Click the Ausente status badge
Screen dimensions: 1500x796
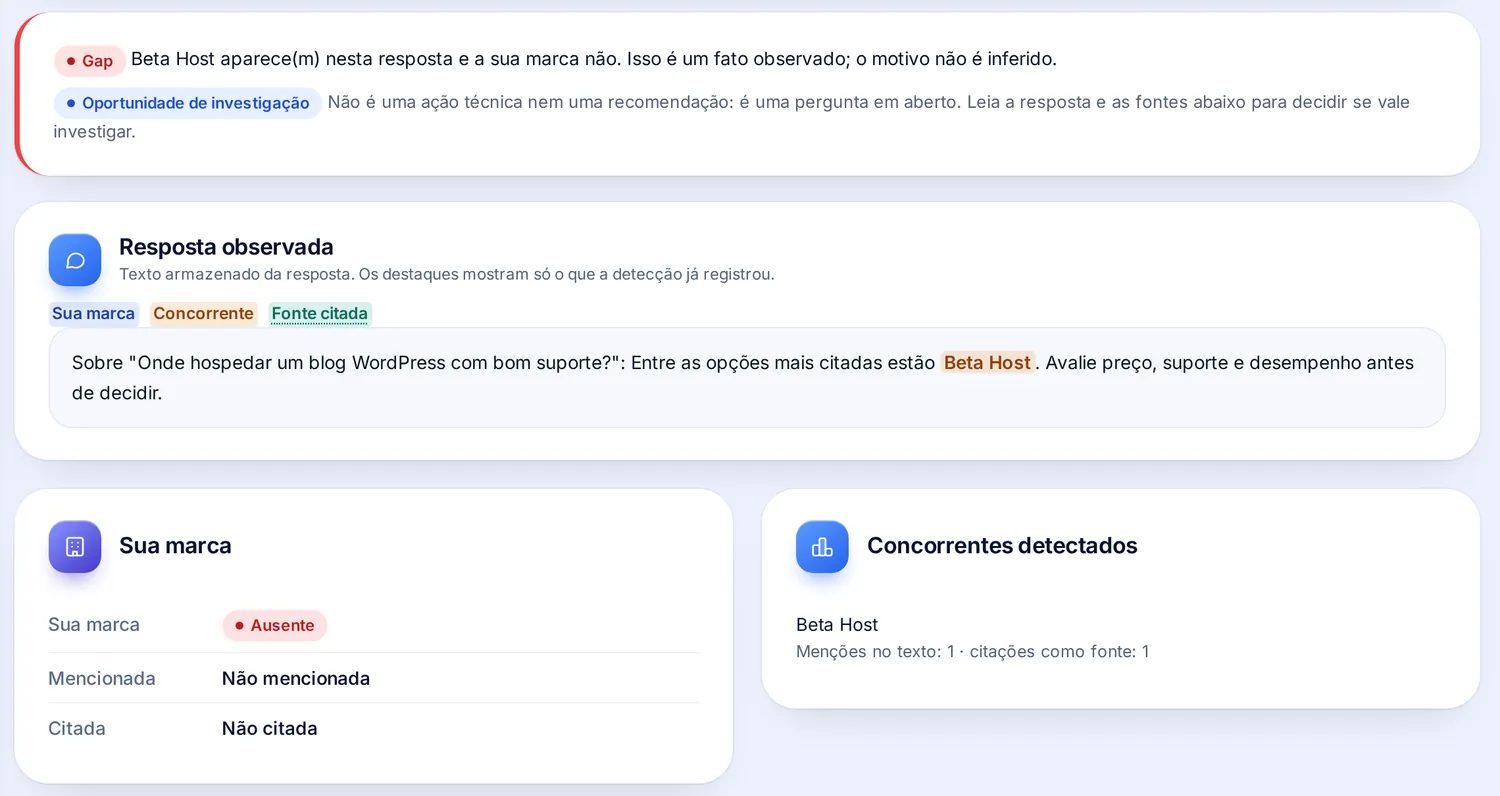(275, 626)
